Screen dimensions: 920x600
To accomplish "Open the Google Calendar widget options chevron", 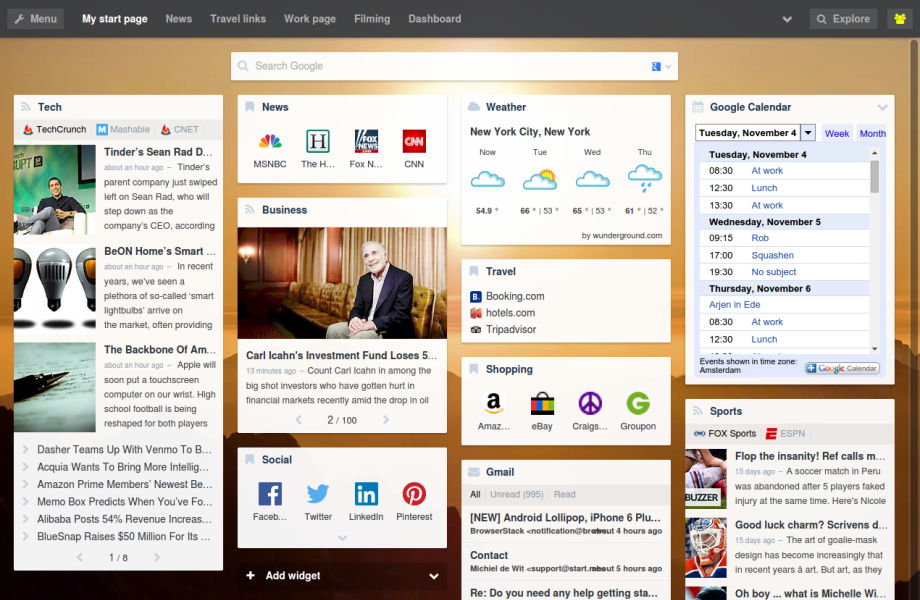I will [x=882, y=107].
